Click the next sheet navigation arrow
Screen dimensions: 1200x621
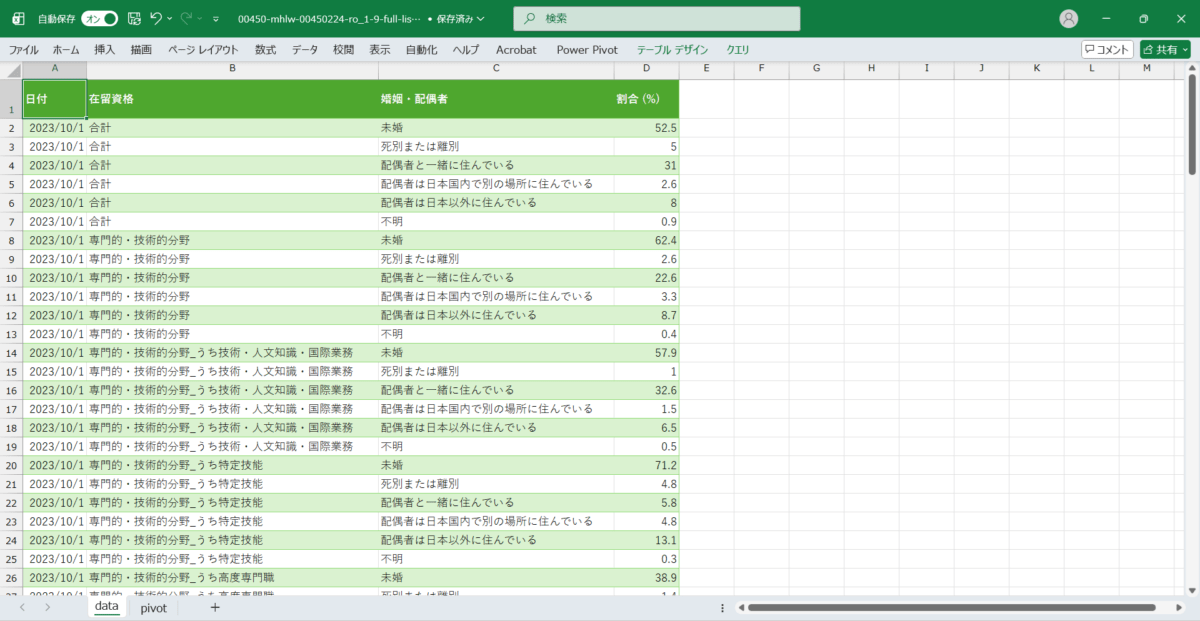coord(48,608)
